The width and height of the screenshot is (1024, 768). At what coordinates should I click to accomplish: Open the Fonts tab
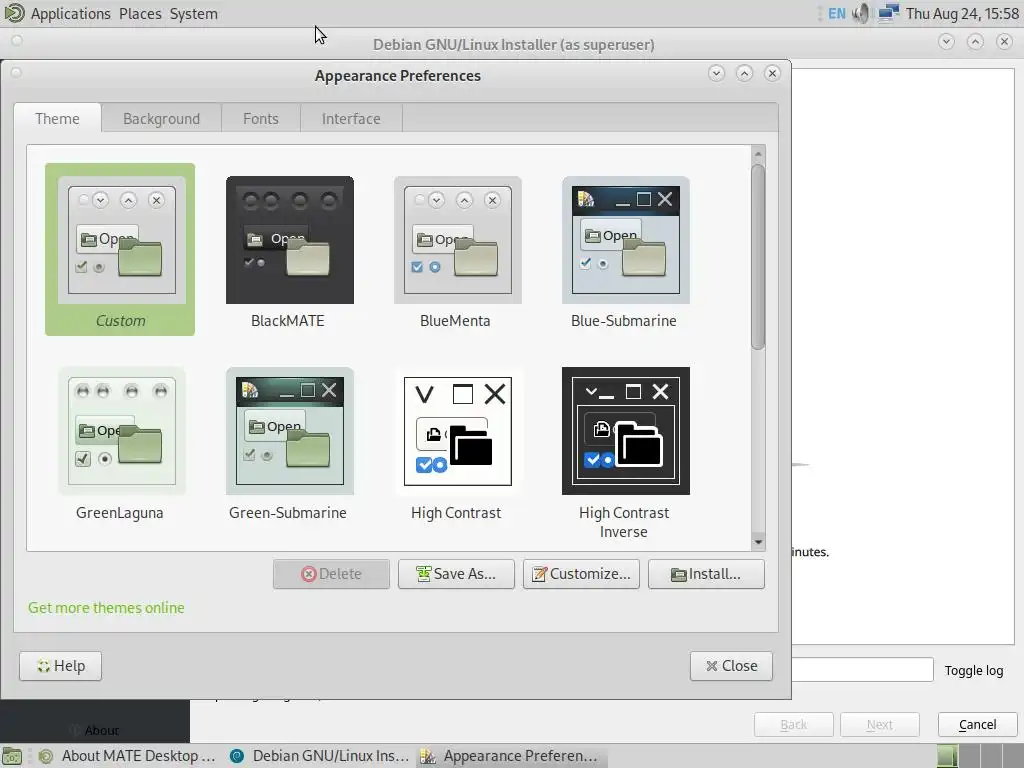261,118
